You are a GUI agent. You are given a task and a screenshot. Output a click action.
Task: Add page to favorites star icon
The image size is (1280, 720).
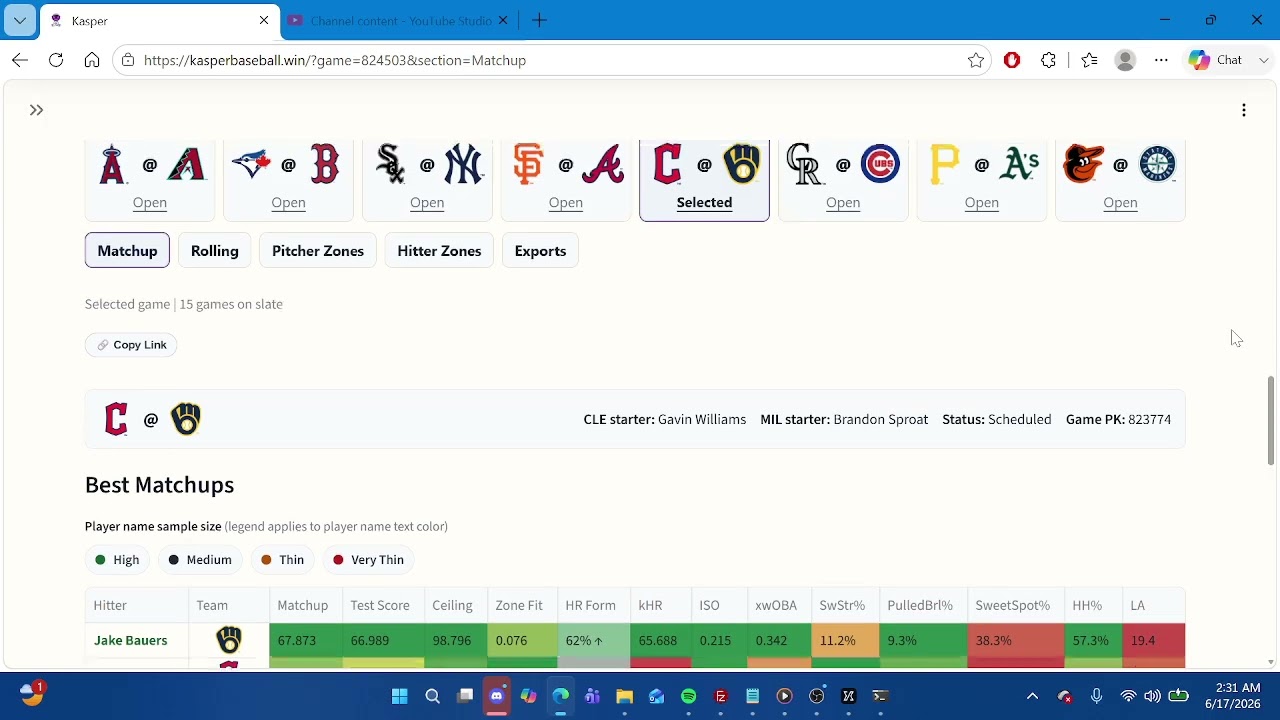click(976, 60)
